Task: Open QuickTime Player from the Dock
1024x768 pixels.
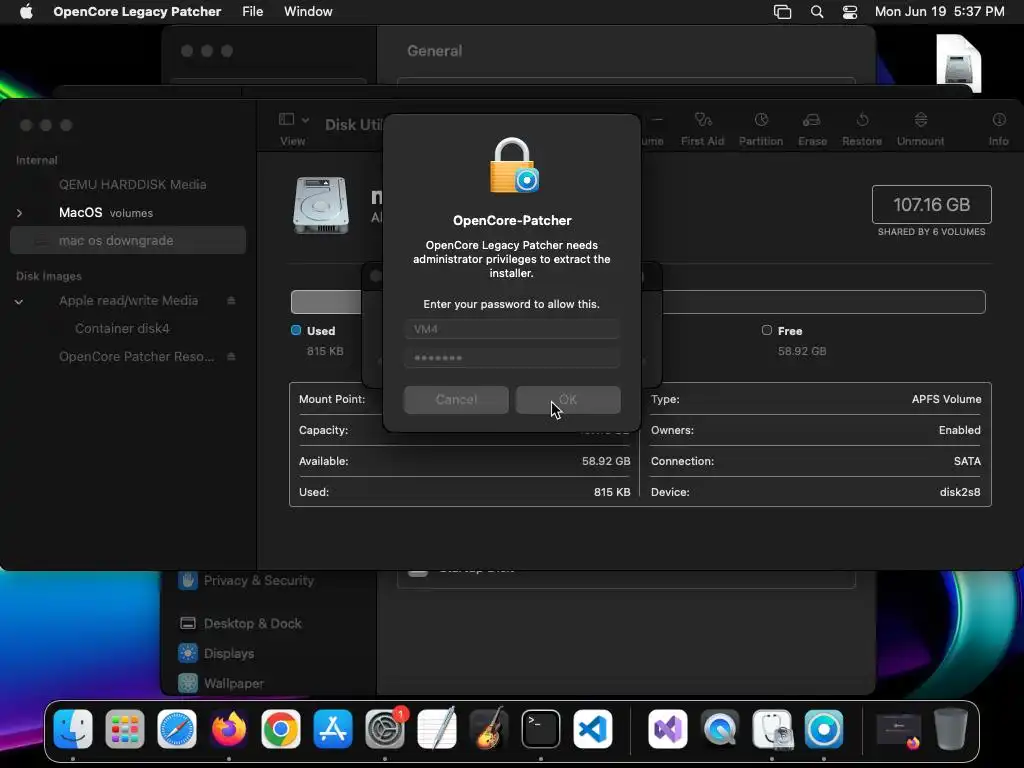Action: [720, 729]
